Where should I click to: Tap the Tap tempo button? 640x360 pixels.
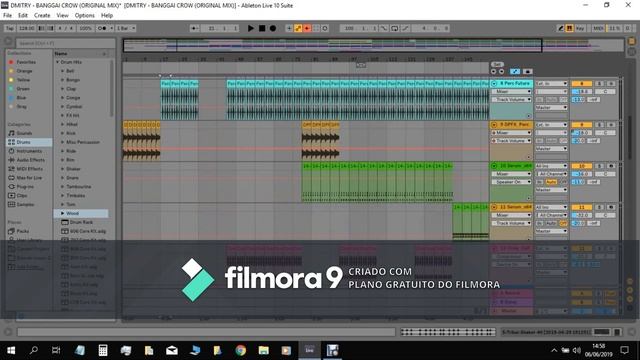(x=10, y=28)
